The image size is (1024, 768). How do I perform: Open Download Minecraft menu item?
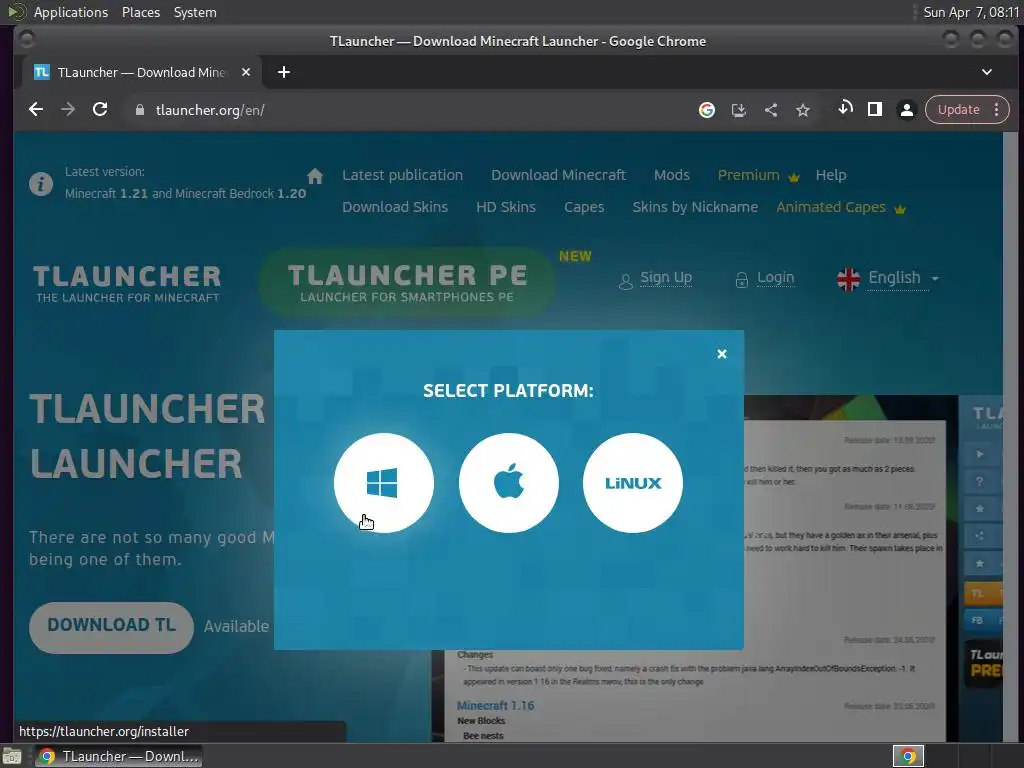point(558,175)
